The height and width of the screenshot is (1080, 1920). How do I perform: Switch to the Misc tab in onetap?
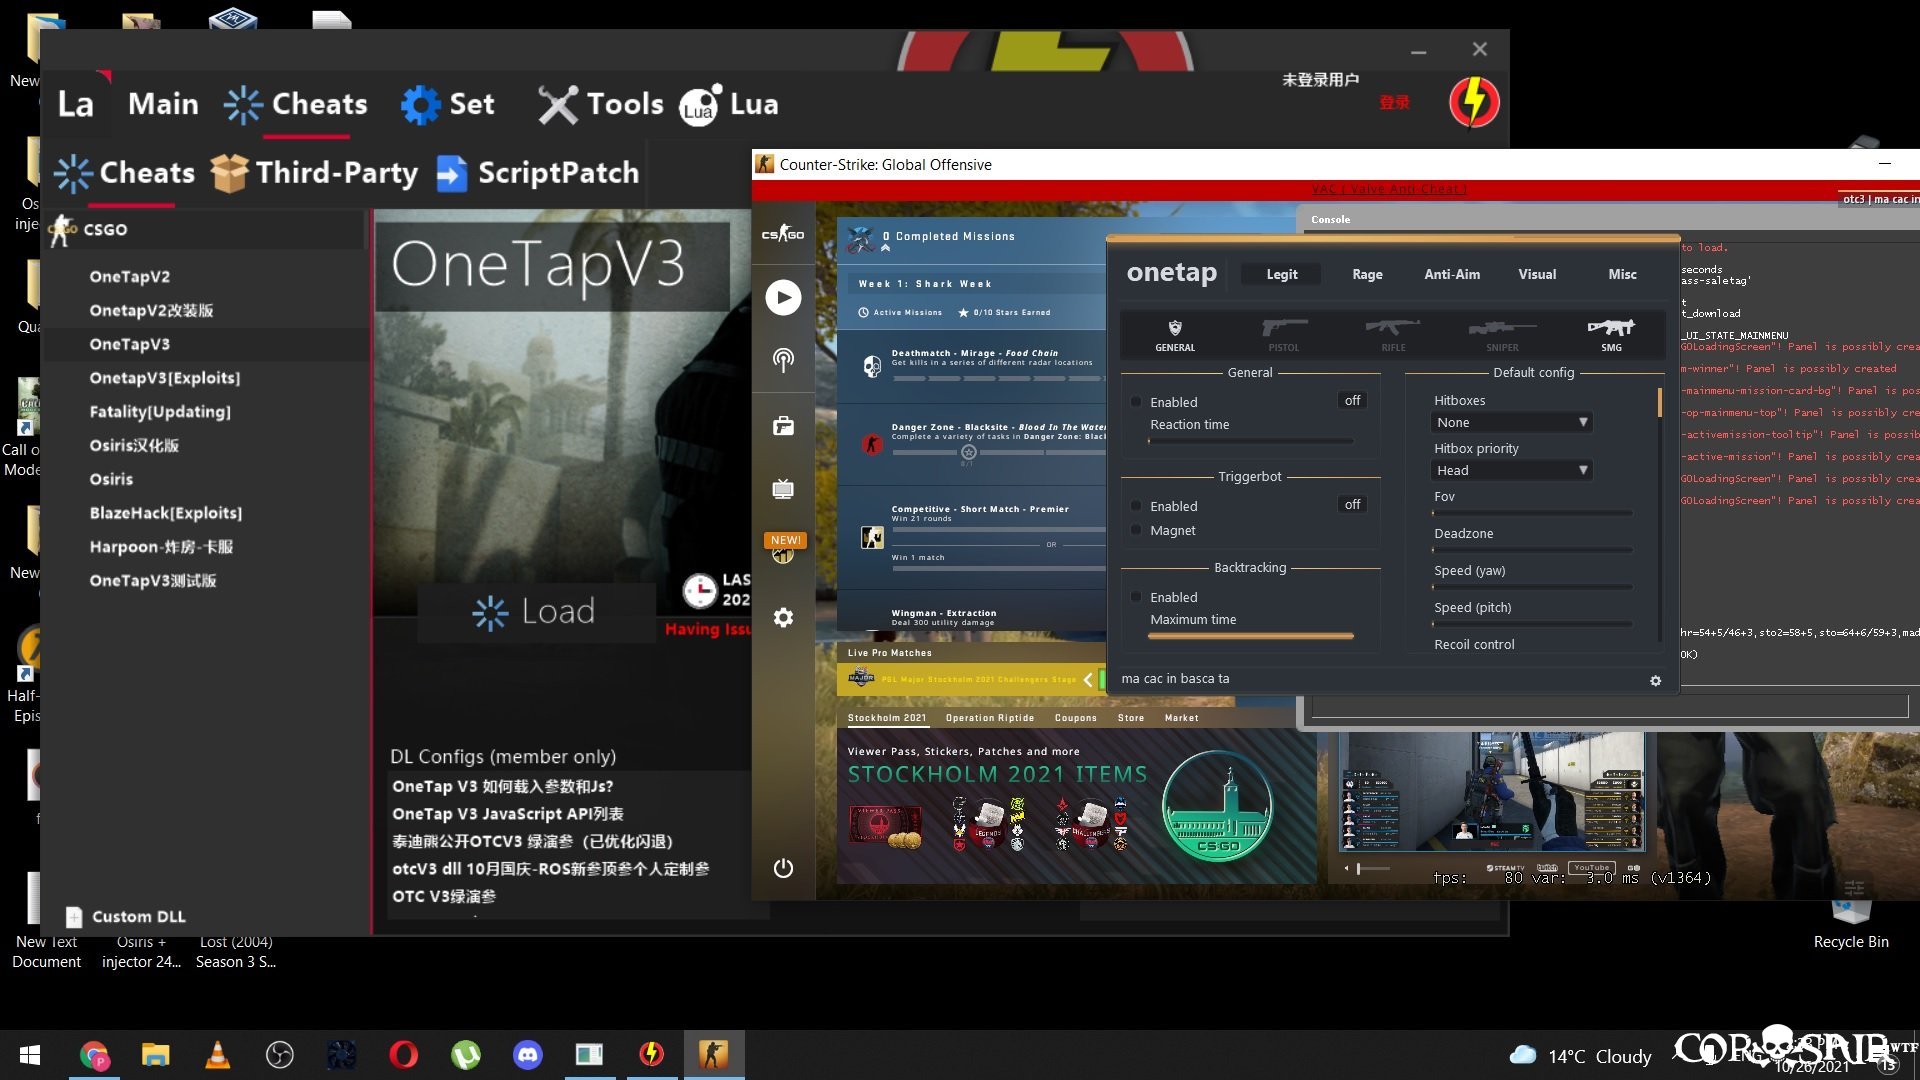[x=1622, y=274]
